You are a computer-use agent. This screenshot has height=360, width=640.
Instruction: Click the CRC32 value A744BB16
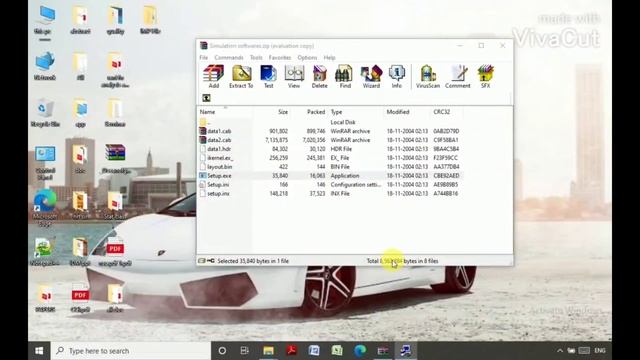(x=445, y=193)
